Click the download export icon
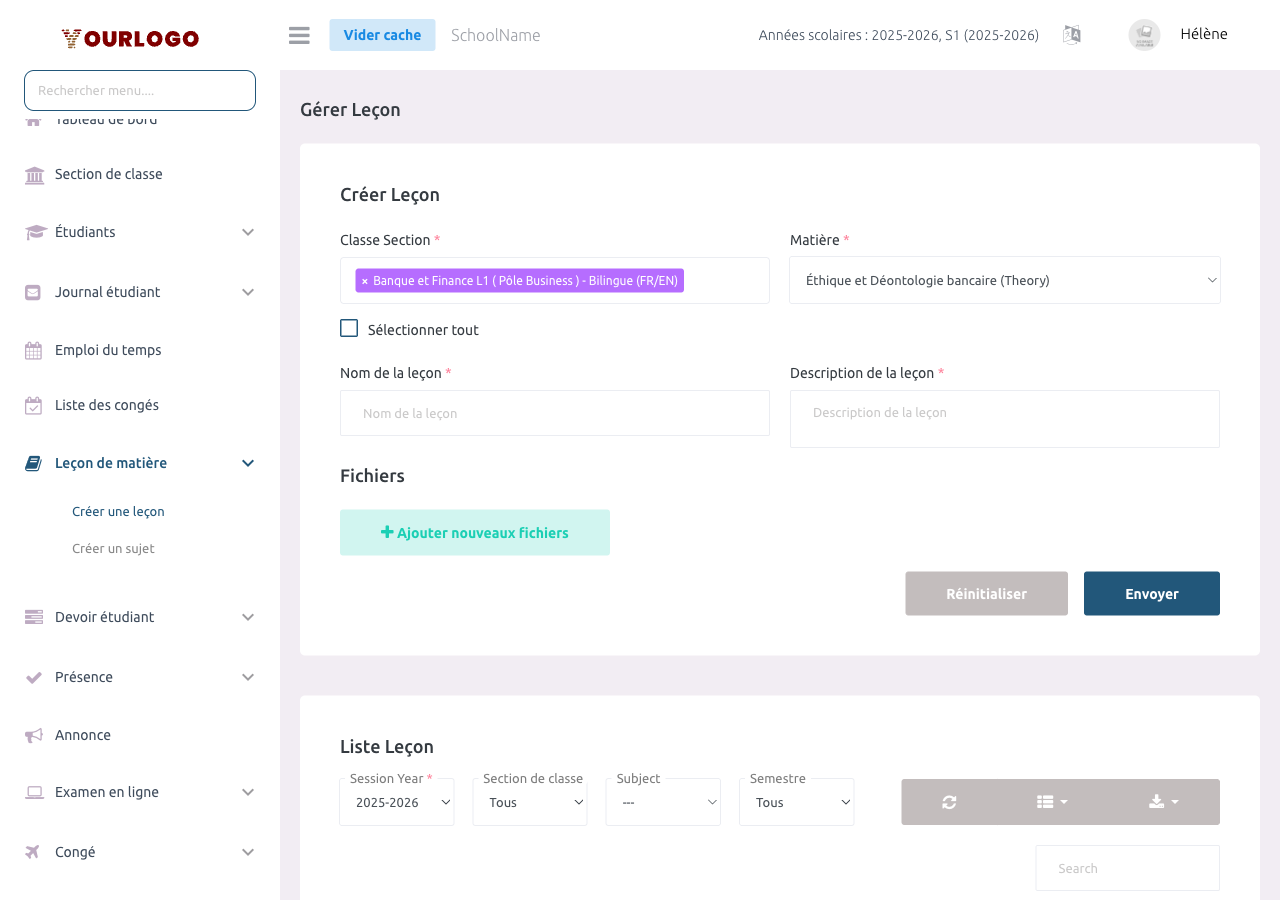 click(x=1163, y=802)
